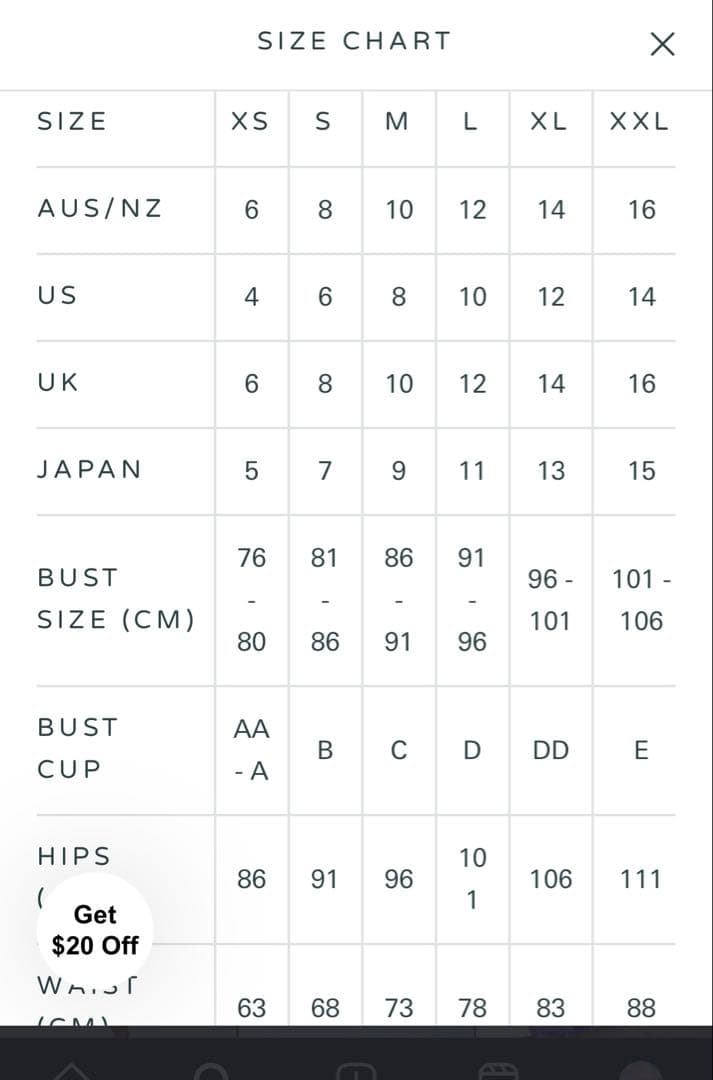Open the clapperboard icon in bottom bar

point(497,1070)
